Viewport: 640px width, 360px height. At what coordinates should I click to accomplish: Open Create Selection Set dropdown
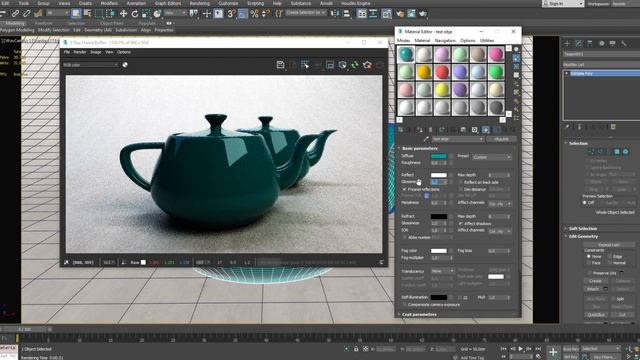click(x=305, y=13)
